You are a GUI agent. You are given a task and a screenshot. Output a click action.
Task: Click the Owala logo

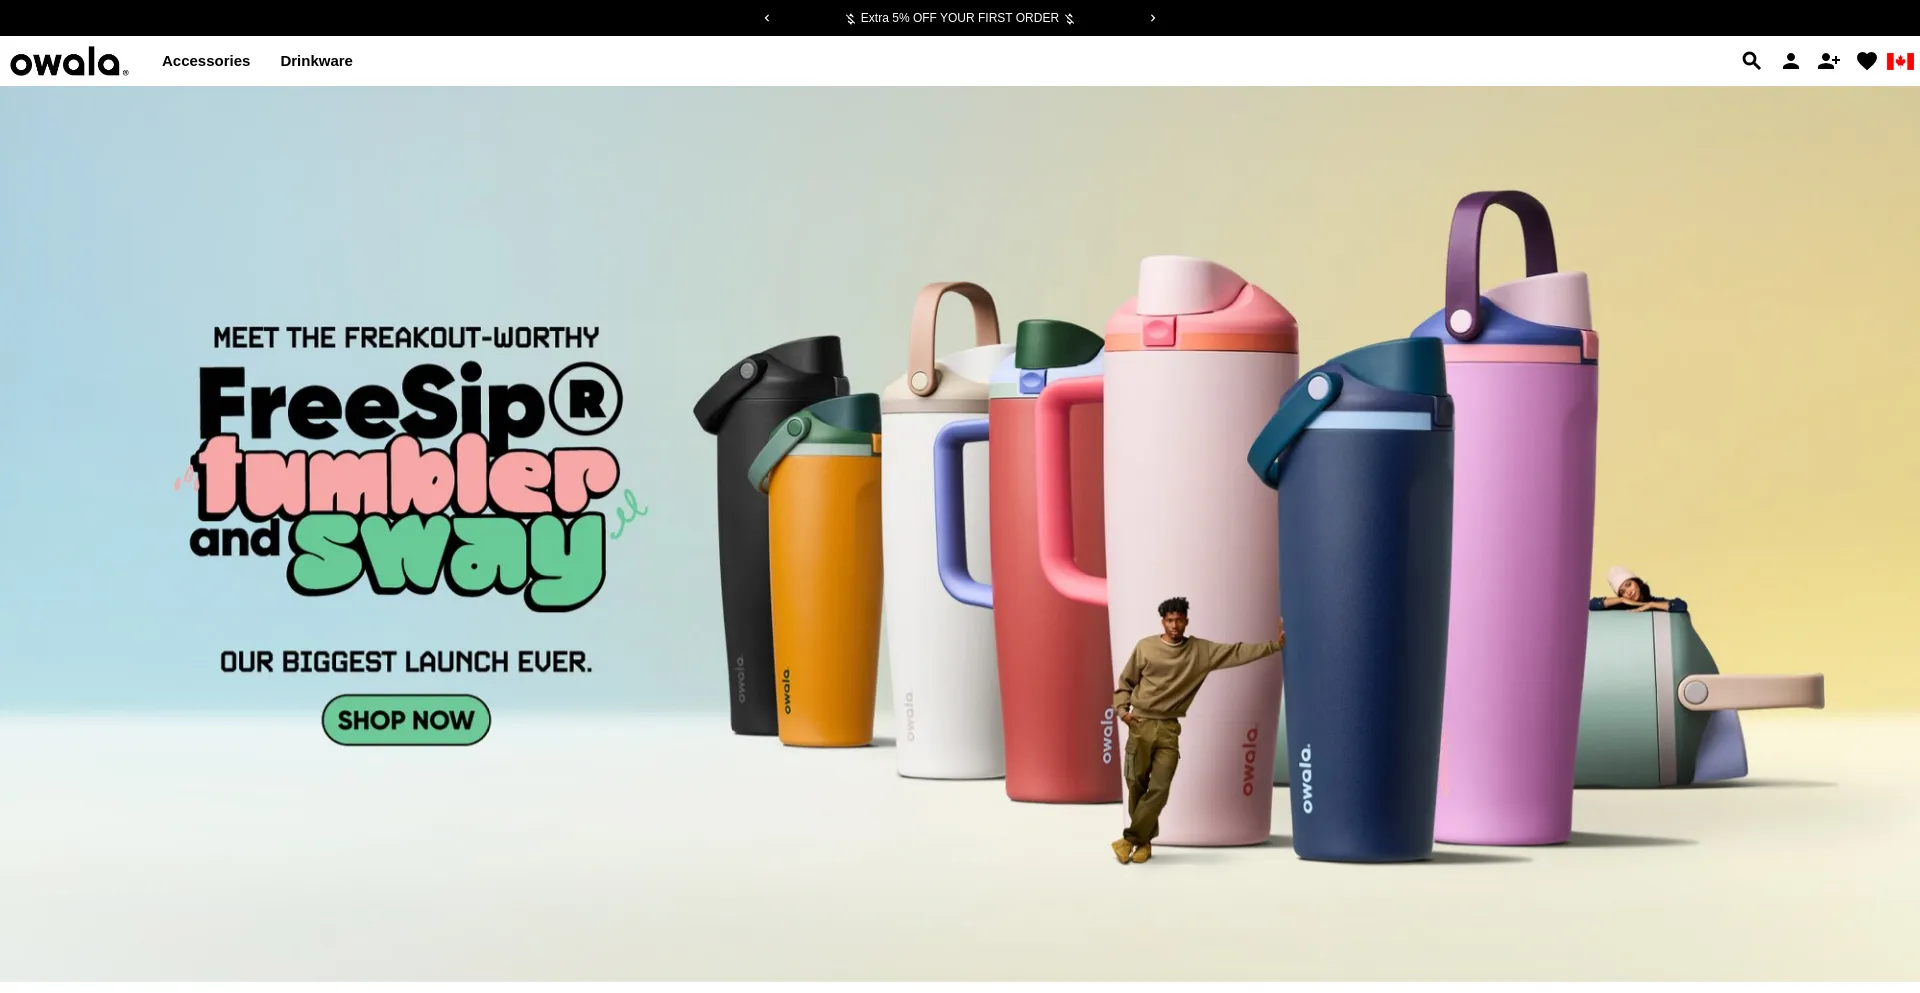pos(69,61)
